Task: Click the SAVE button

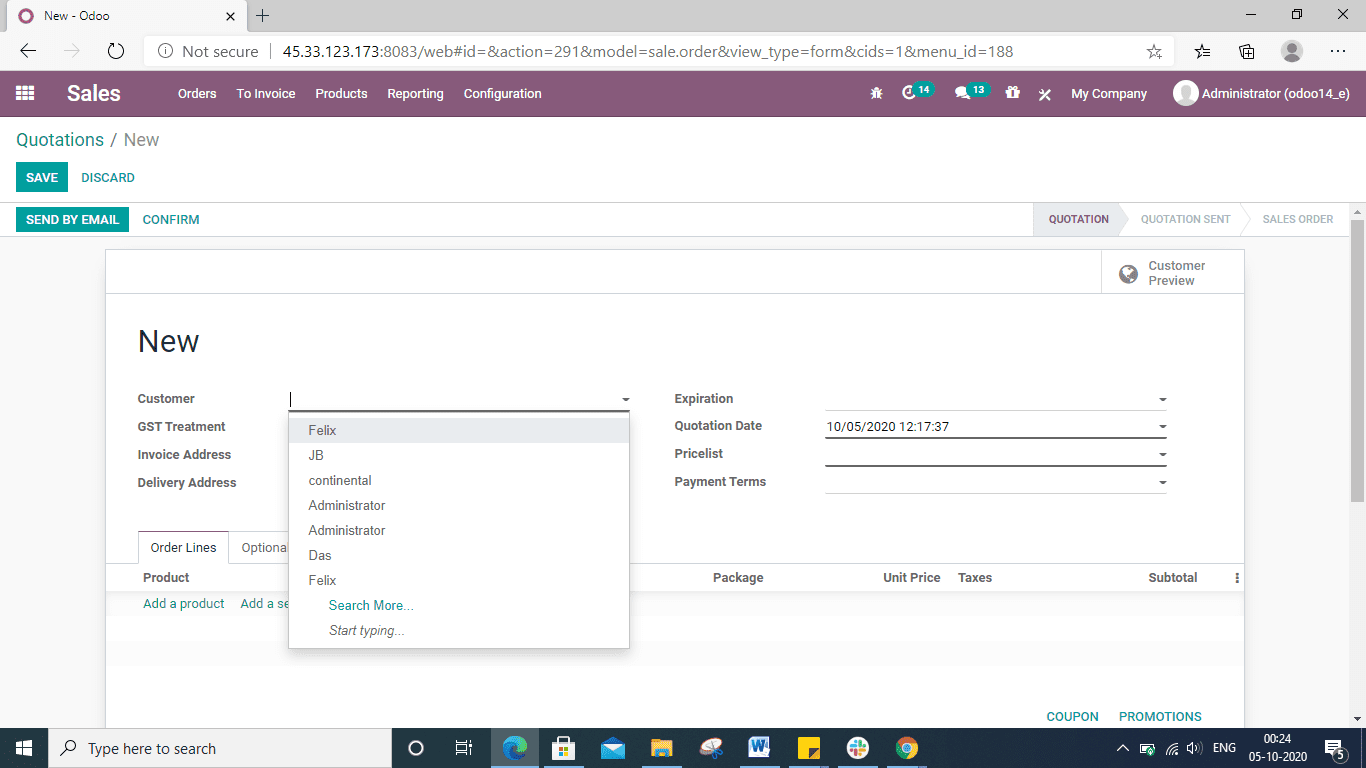Action: click(x=41, y=177)
